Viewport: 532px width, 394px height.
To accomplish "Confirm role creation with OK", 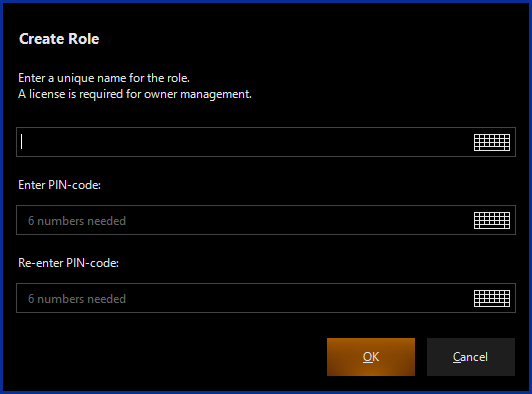I will pyautogui.click(x=371, y=357).
